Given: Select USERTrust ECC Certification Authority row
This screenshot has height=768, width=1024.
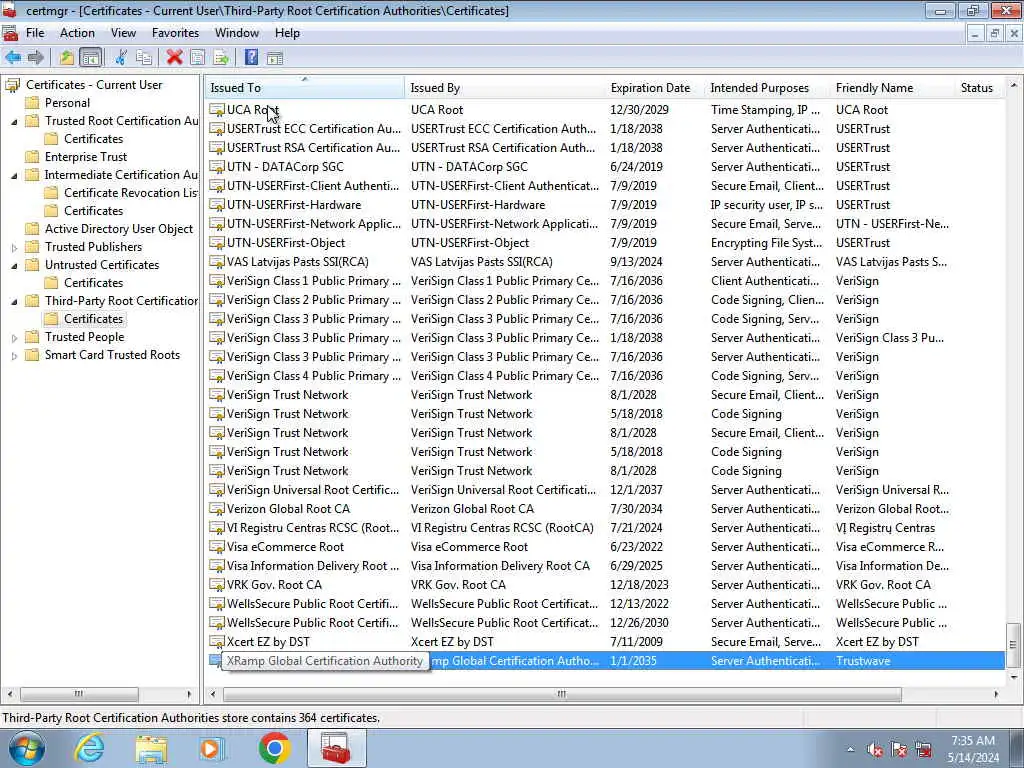Looking at the screenshot, I should pos(605,129).
